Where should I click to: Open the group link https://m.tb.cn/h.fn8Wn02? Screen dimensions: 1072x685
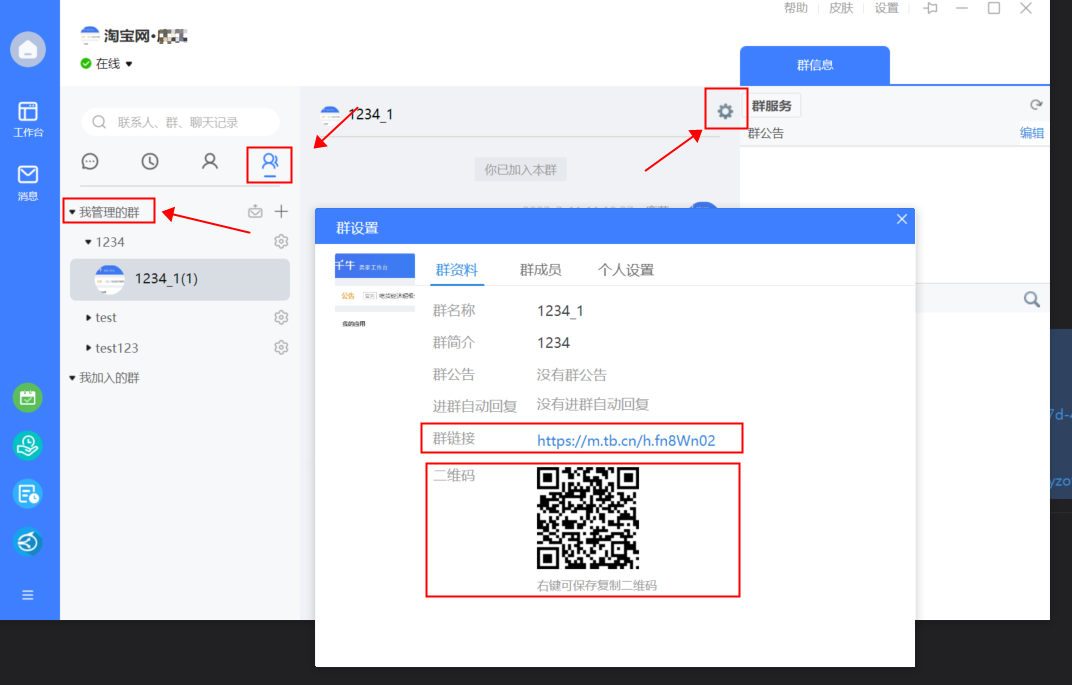(x=626, y=440)
